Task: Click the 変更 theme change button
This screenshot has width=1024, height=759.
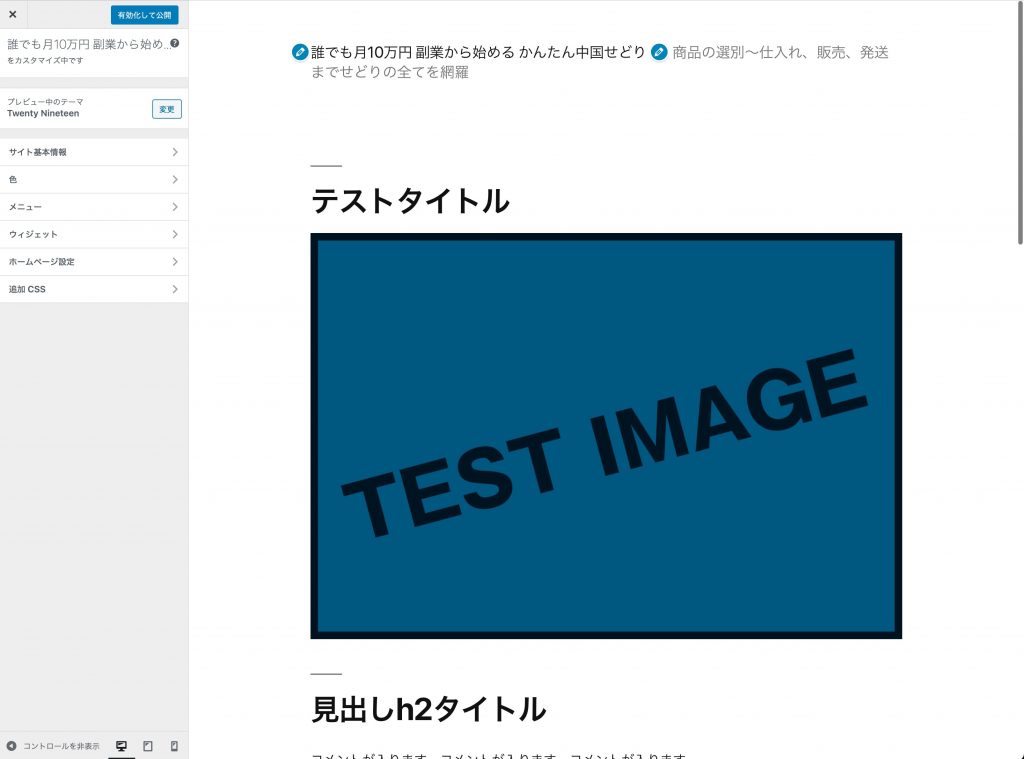Action: click(166, 109)
